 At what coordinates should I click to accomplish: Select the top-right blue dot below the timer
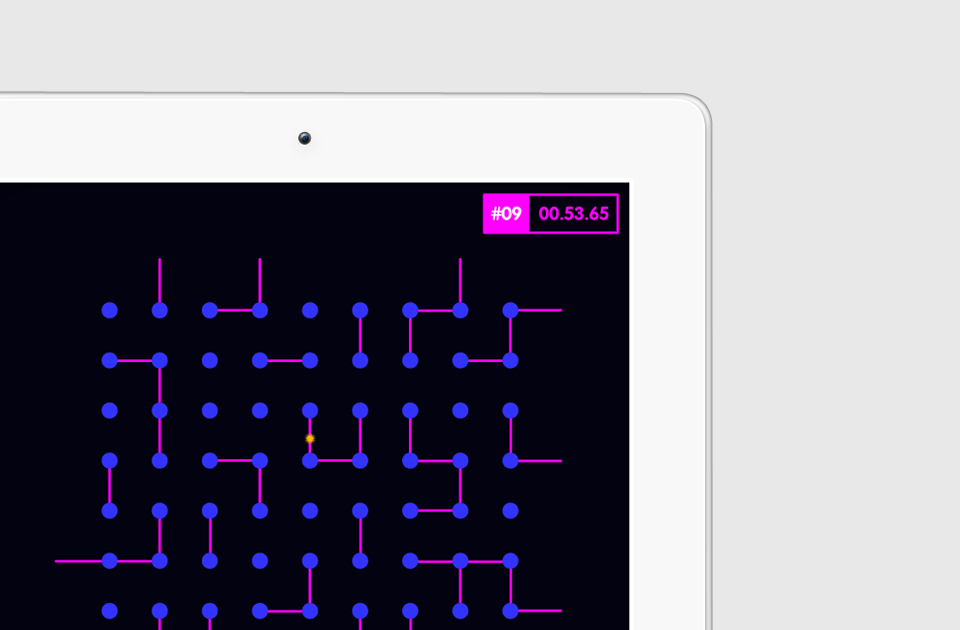tap(510, 310)
